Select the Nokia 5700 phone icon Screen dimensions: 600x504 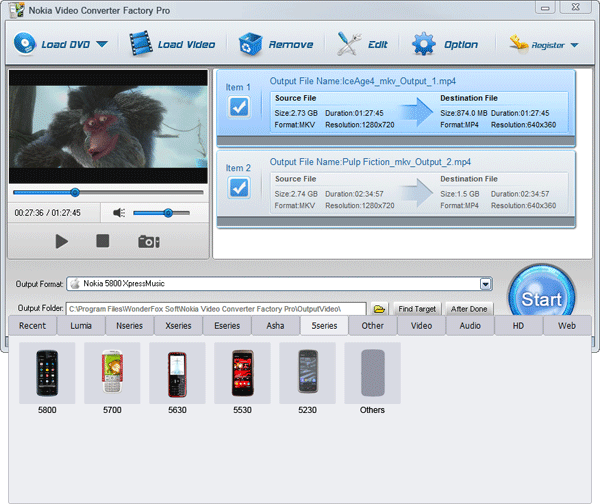coord(112,373)
